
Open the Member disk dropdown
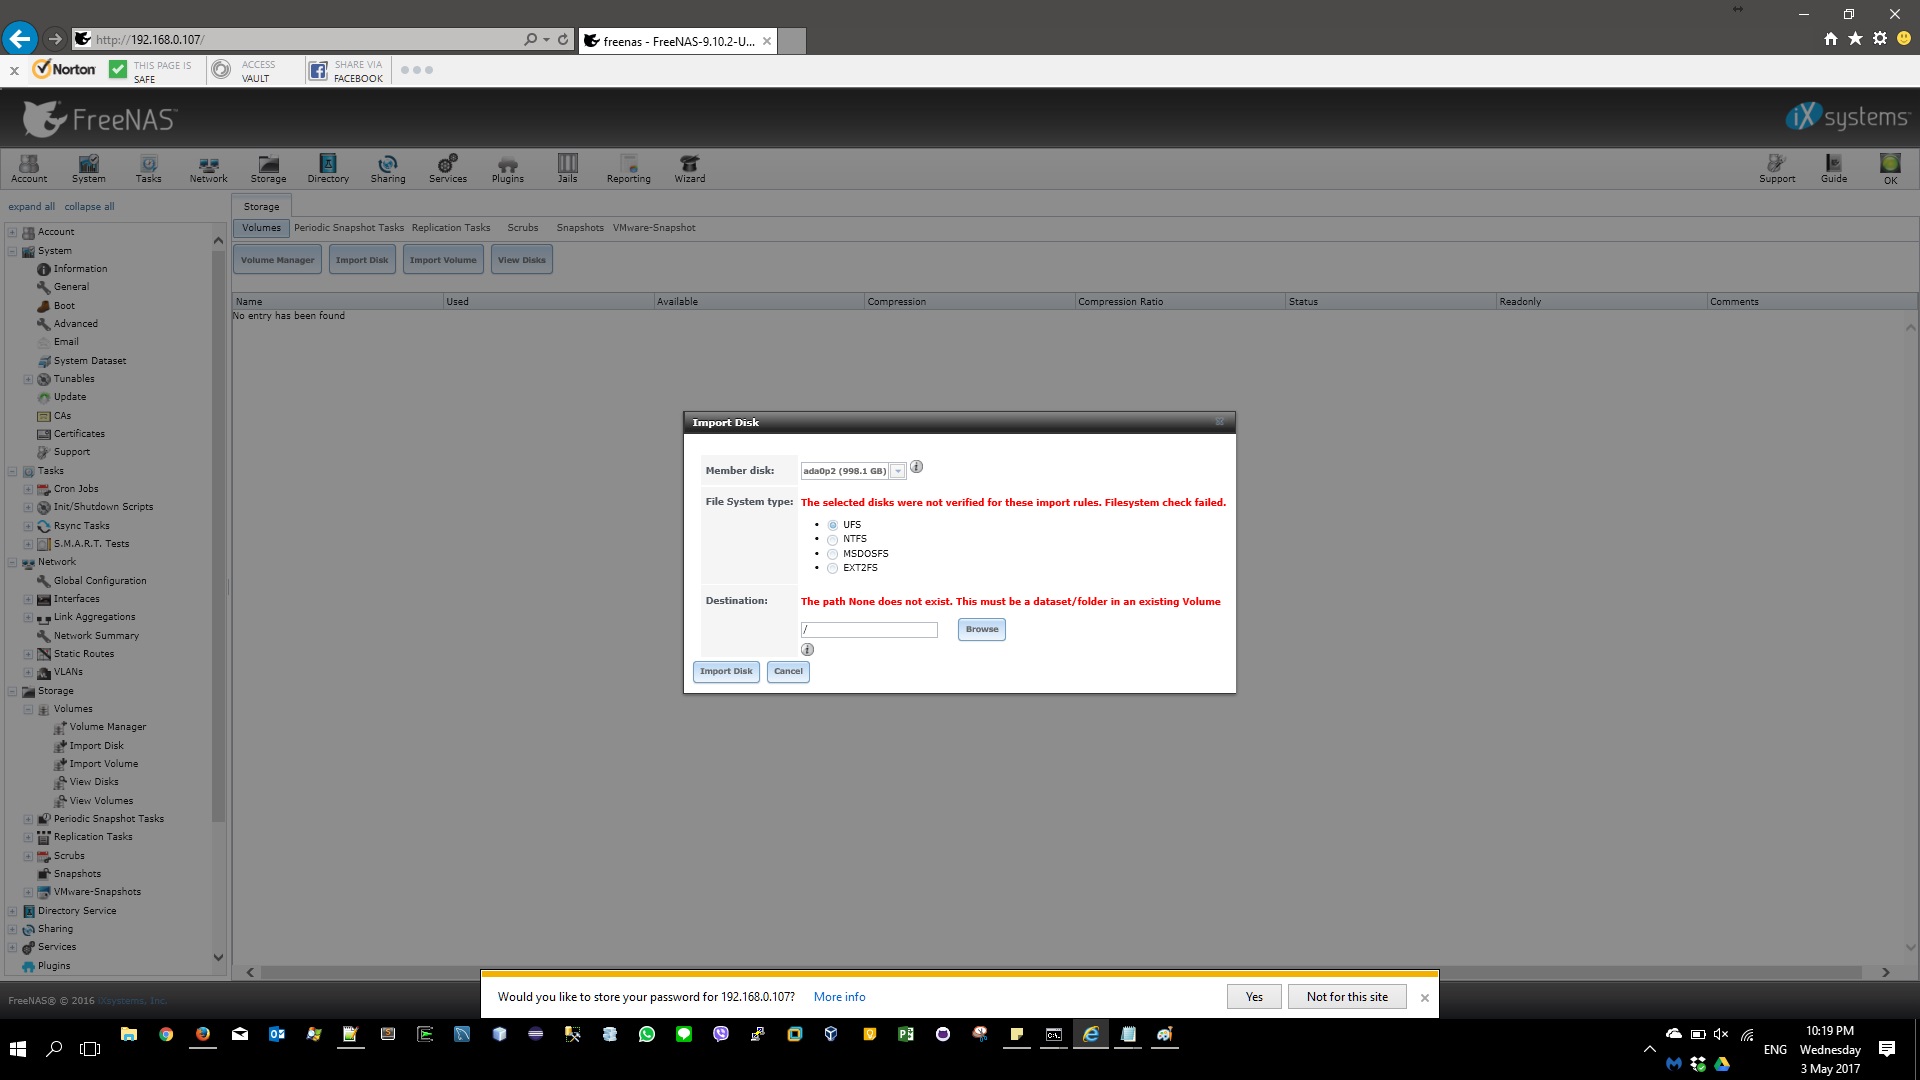898,471
